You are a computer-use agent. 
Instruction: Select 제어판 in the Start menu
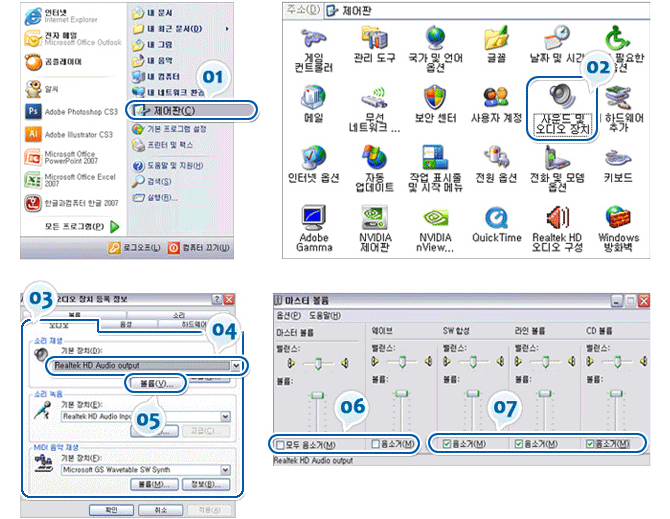(x=172, y=109)
